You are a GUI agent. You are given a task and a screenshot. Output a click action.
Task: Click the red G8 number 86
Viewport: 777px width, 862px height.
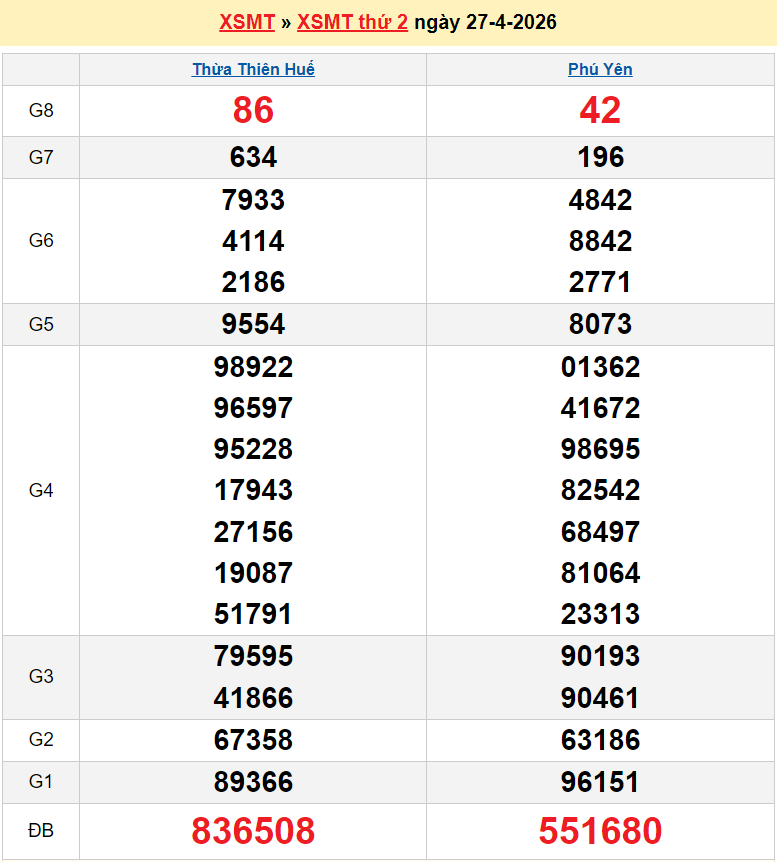coord(253,111)
